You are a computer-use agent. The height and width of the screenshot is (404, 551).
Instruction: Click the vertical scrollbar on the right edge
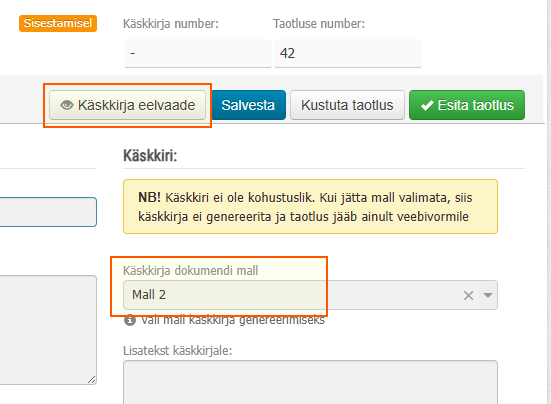point(548,202)
